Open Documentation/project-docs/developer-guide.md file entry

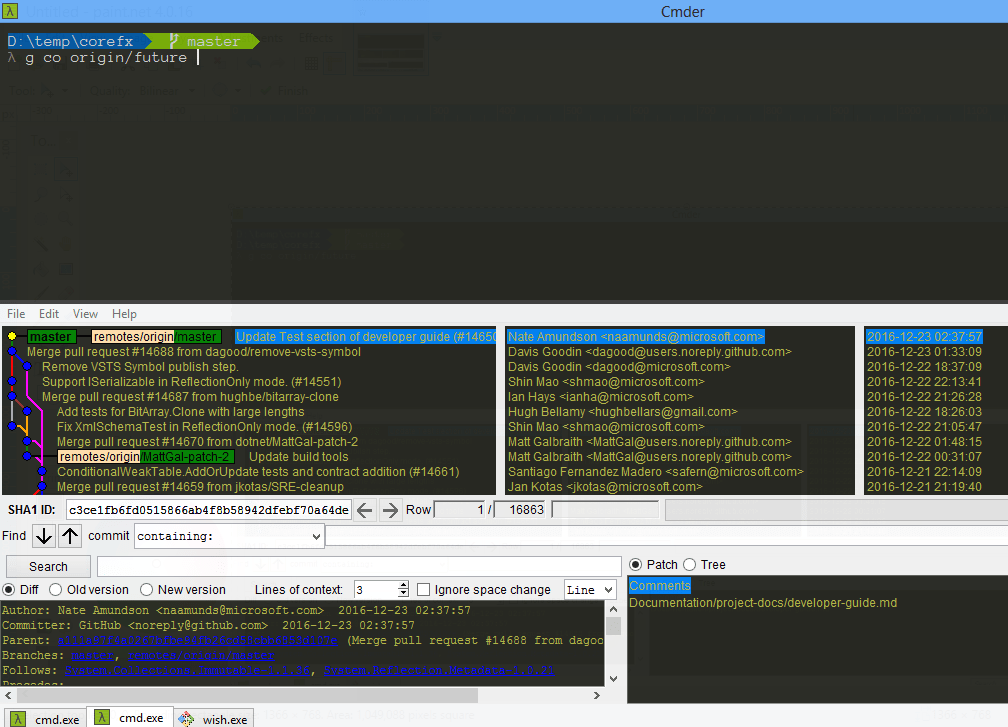[x=763, y=602]
